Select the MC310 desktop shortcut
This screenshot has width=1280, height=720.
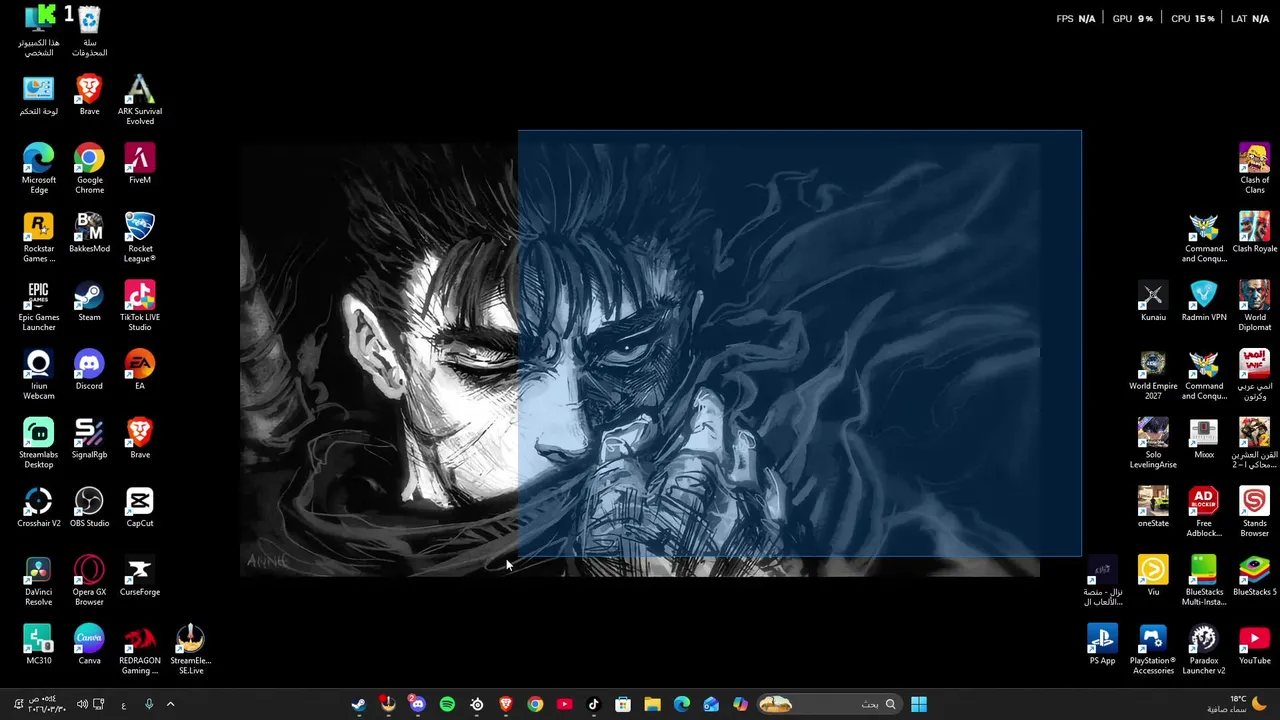[x=39, y=644]
